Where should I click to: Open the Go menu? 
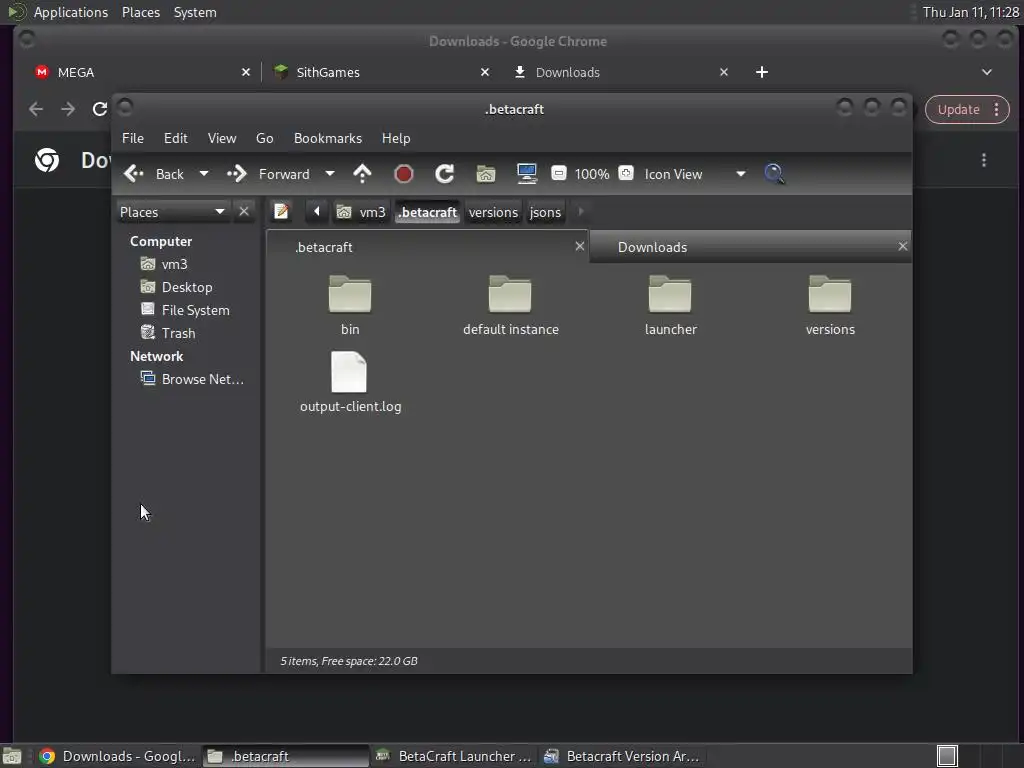click(264, 138)
